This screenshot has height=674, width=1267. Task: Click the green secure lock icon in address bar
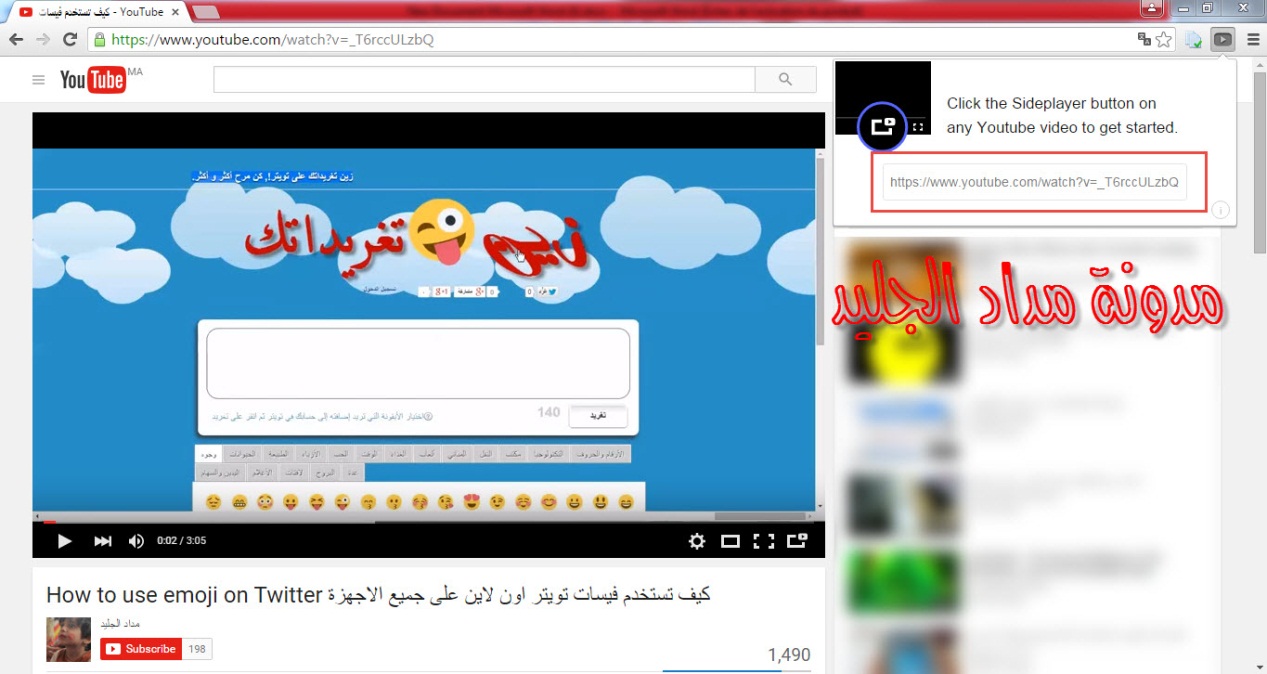[98, 40]
